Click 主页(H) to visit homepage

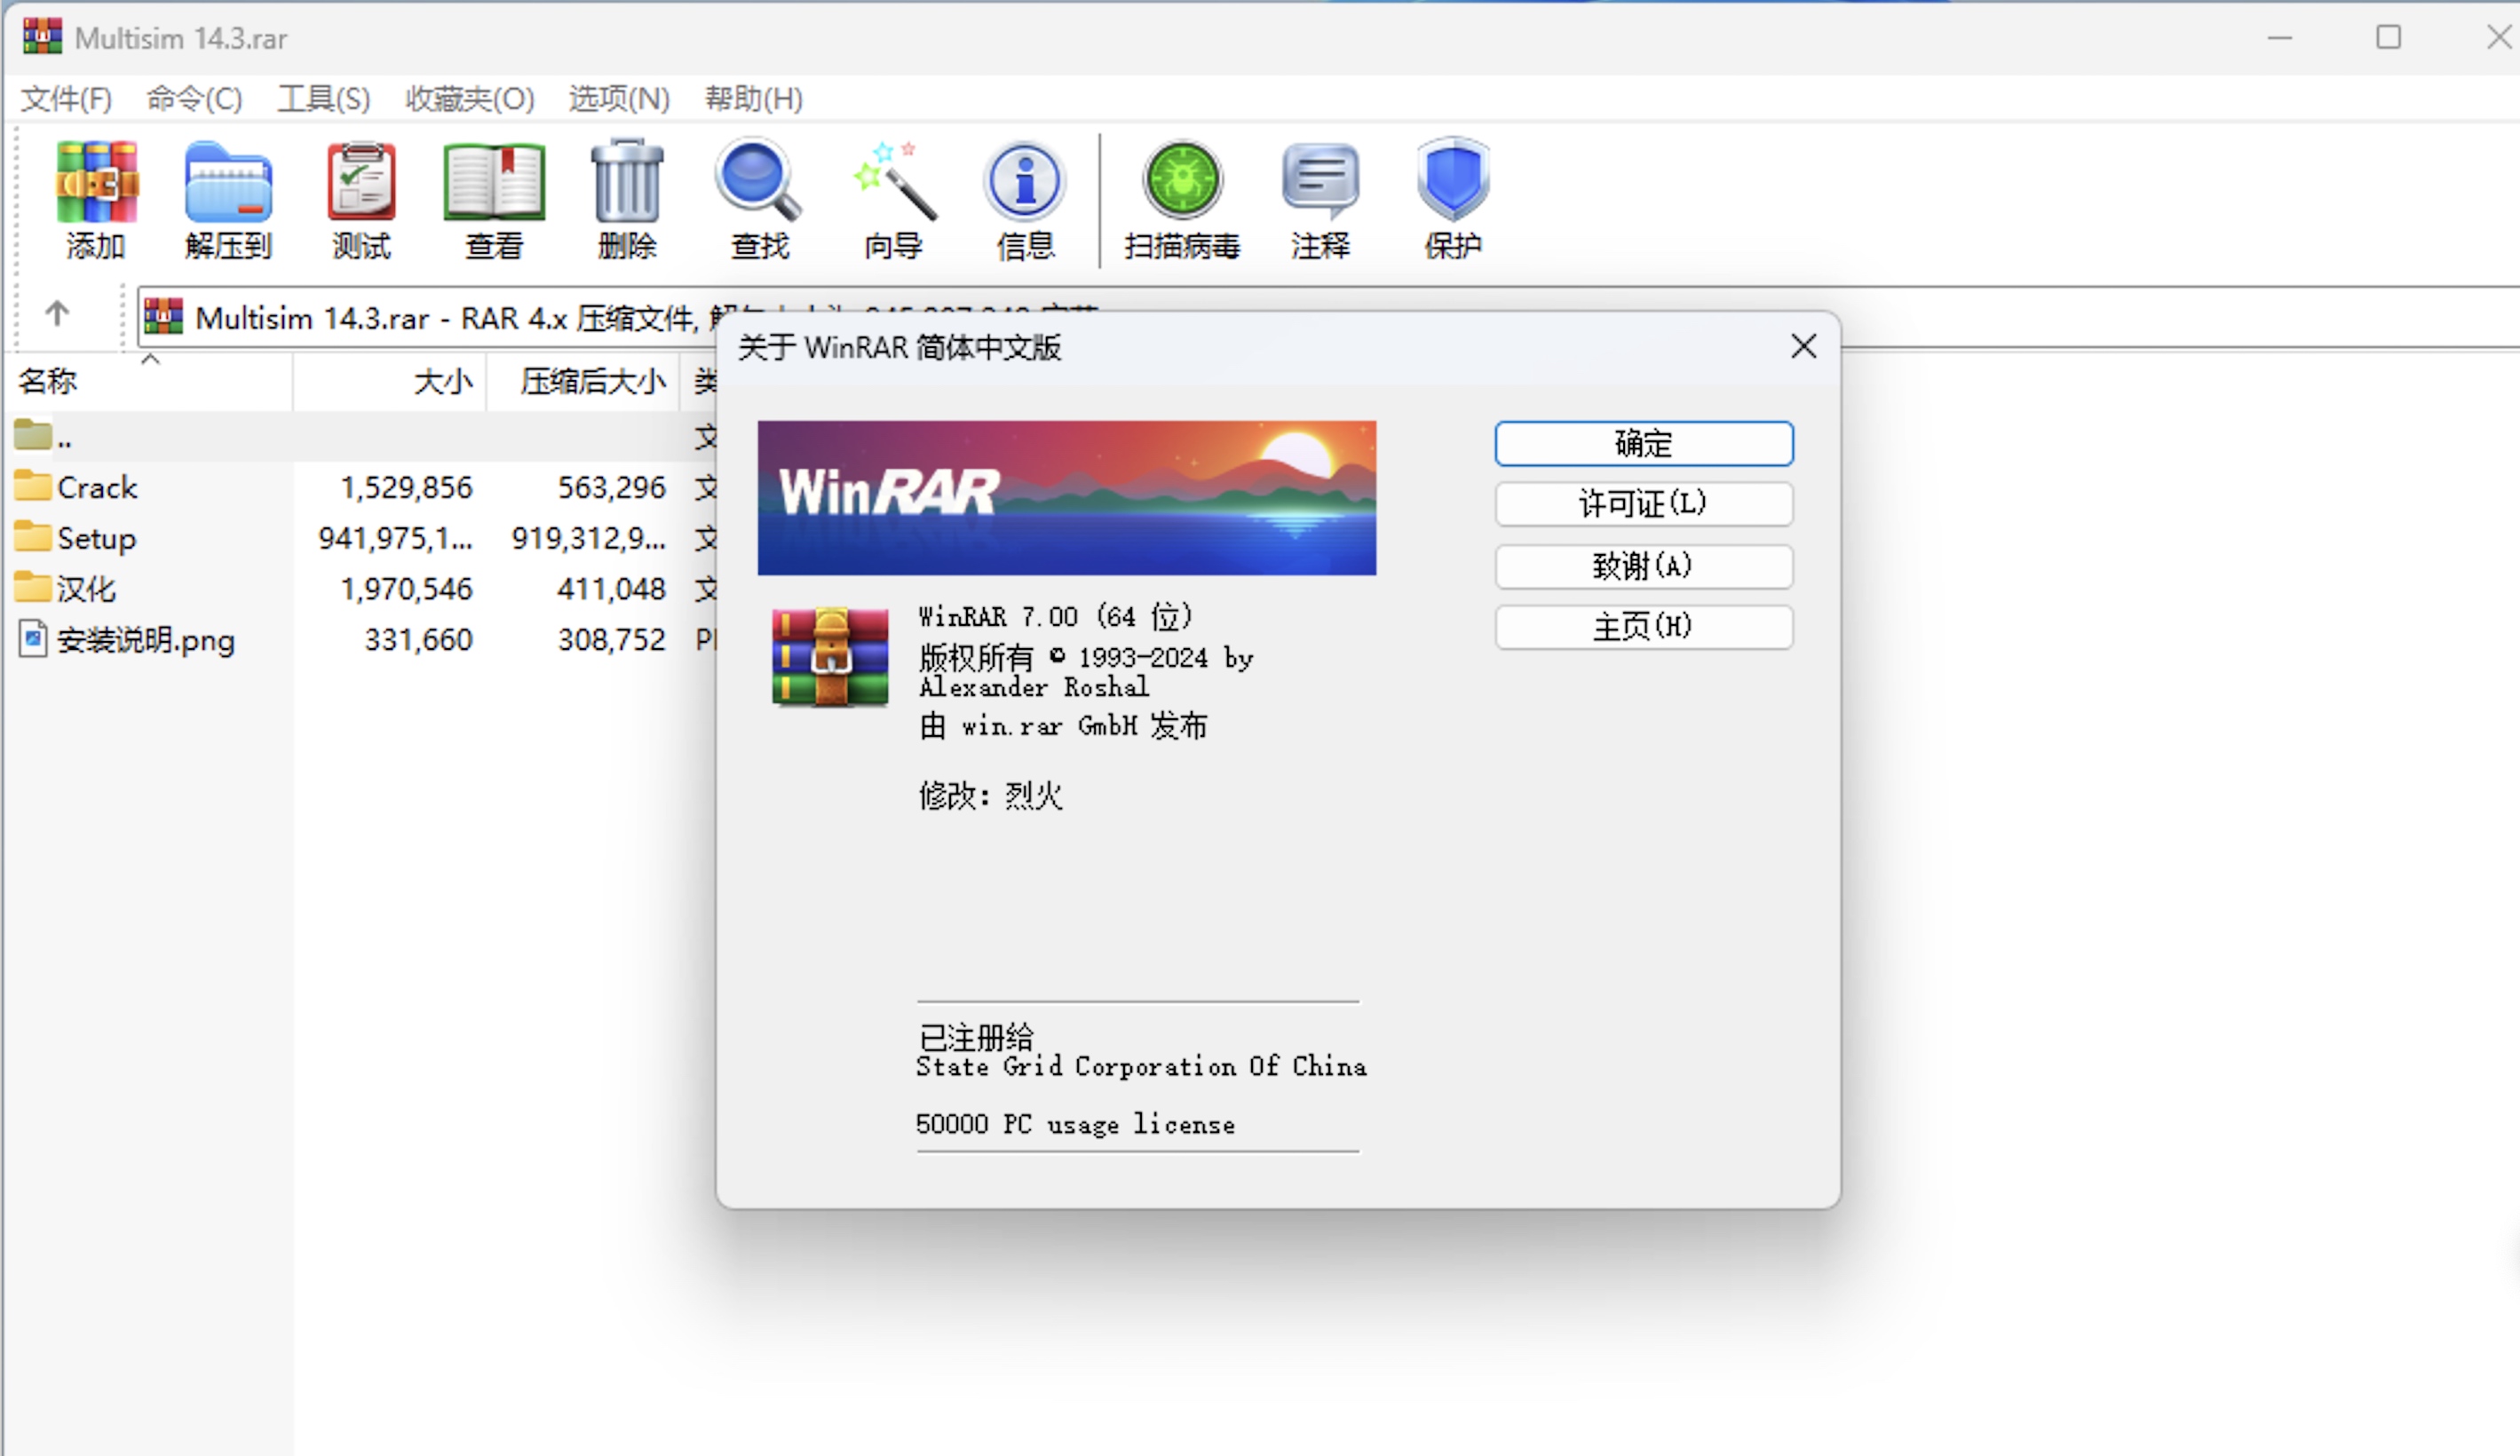1643,627
